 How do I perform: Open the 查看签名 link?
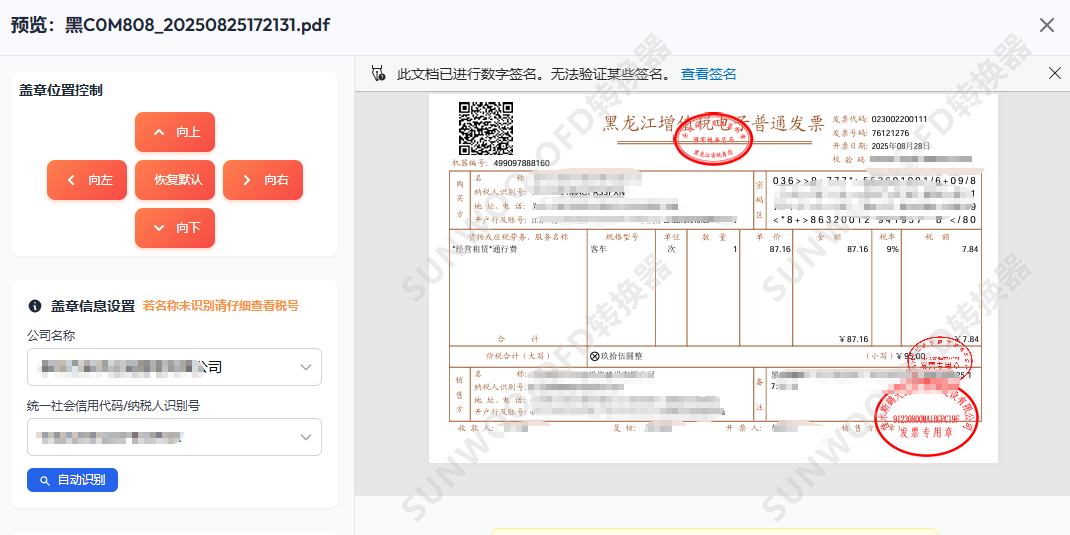tap(708, 74)
